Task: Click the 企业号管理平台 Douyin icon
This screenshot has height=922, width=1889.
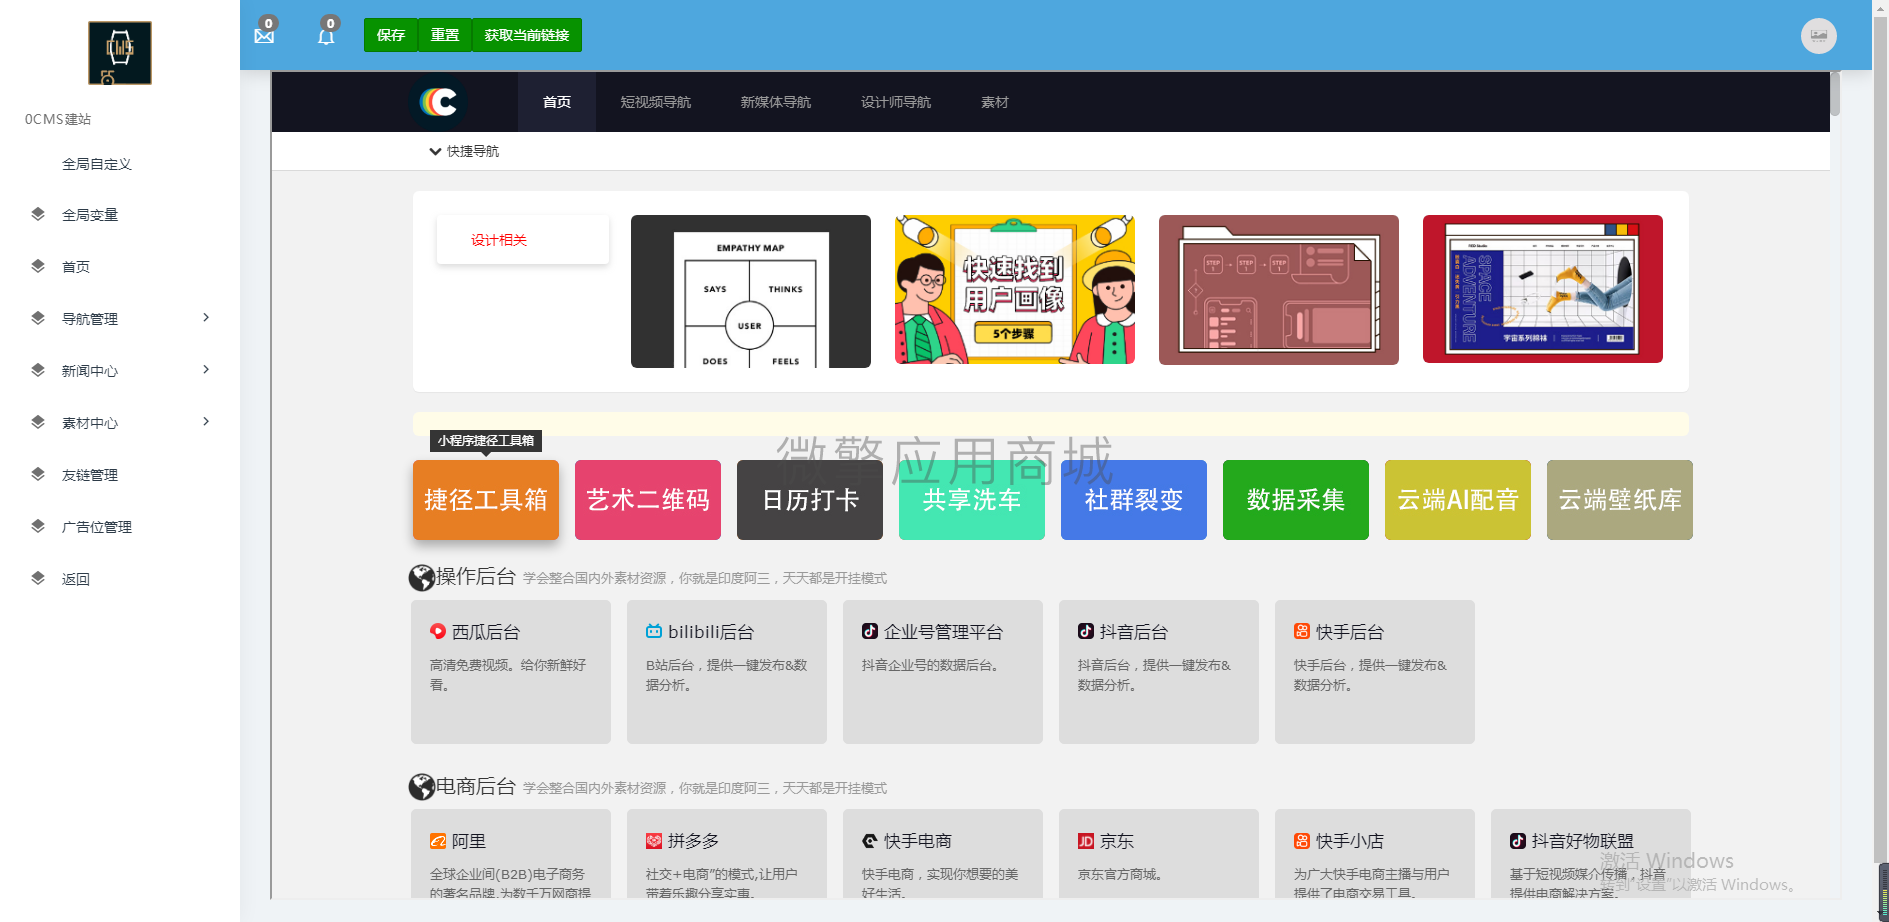Action: (870, 631)
